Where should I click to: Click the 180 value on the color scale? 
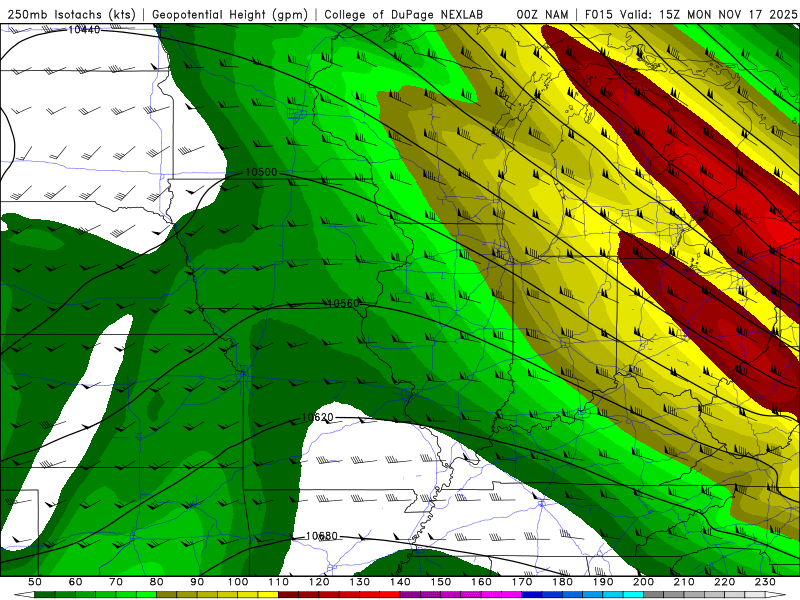pyautogui.click(x=562, y=582)
